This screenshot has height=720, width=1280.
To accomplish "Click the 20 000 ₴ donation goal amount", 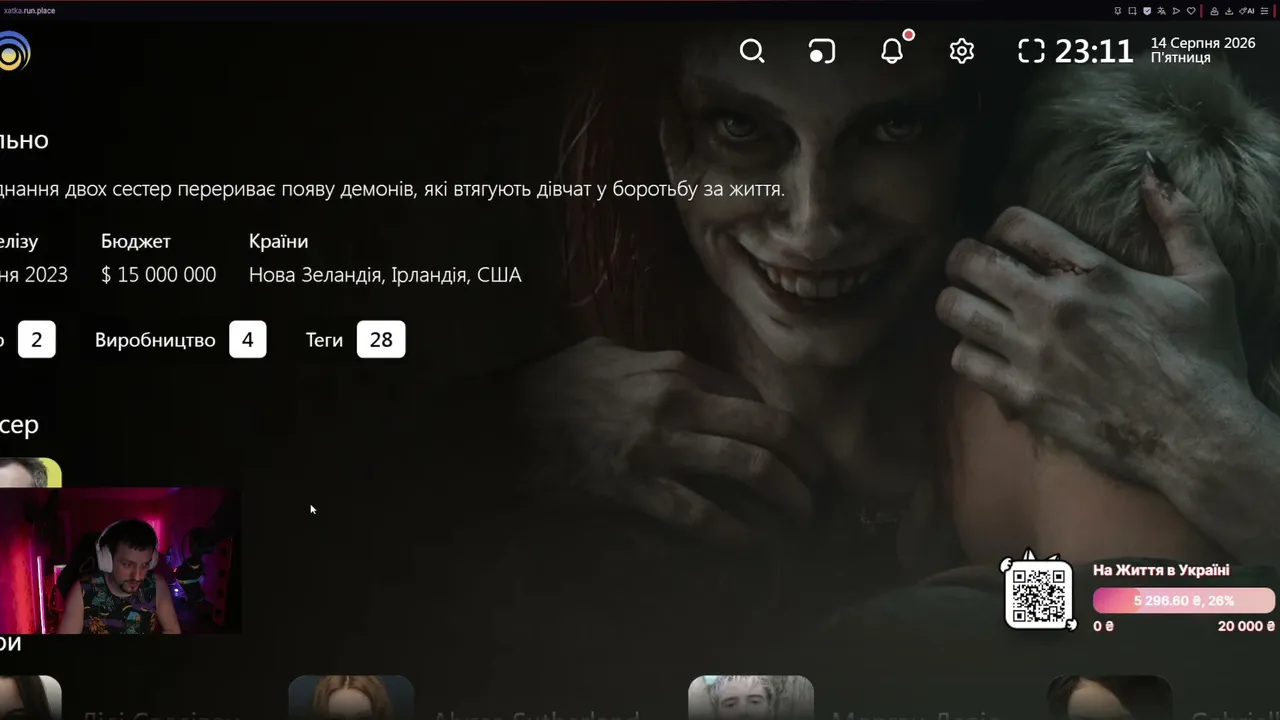I will click(1246, 626).
